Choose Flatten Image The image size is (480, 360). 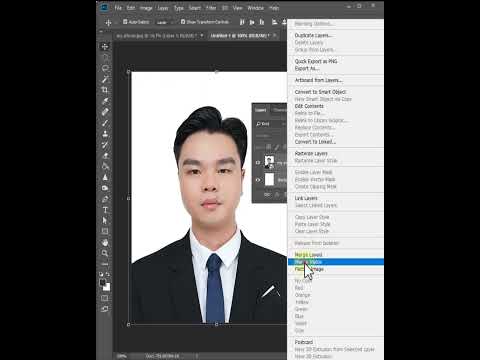point(309,269)
